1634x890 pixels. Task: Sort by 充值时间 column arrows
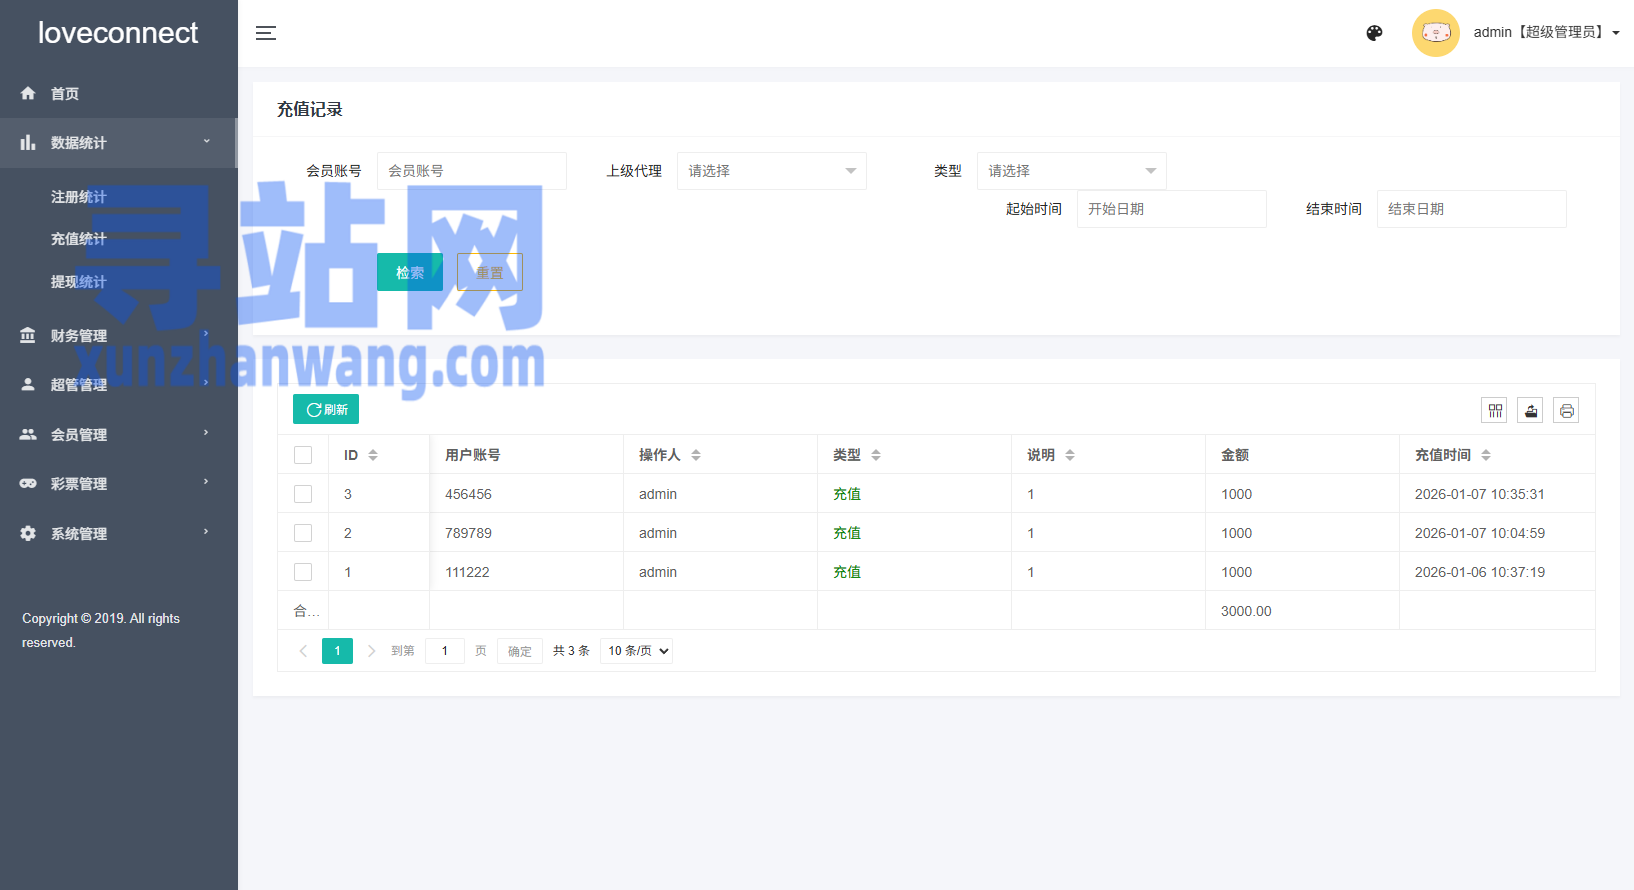click(x=1486, y=455)
